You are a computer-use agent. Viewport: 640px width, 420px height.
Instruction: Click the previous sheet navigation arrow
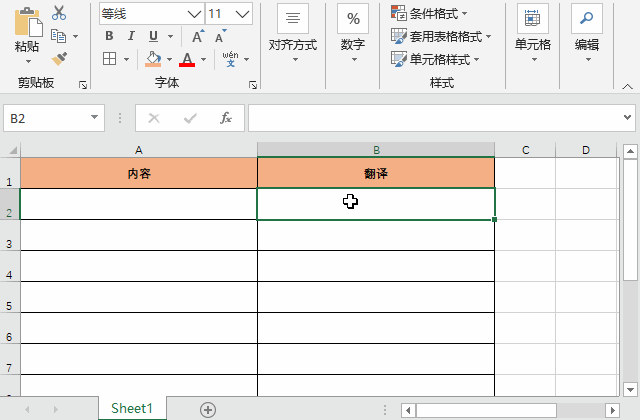tap(27, 409)
